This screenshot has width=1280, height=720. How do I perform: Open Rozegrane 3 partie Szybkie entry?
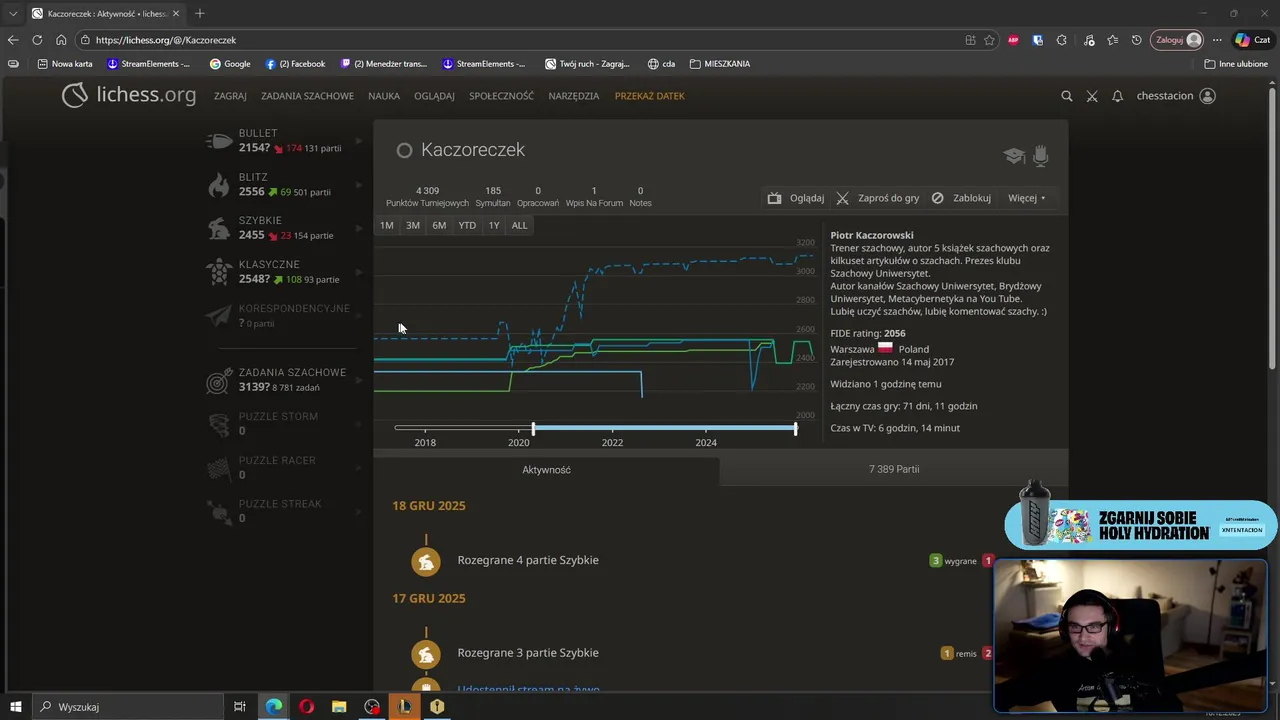[528, 653]
